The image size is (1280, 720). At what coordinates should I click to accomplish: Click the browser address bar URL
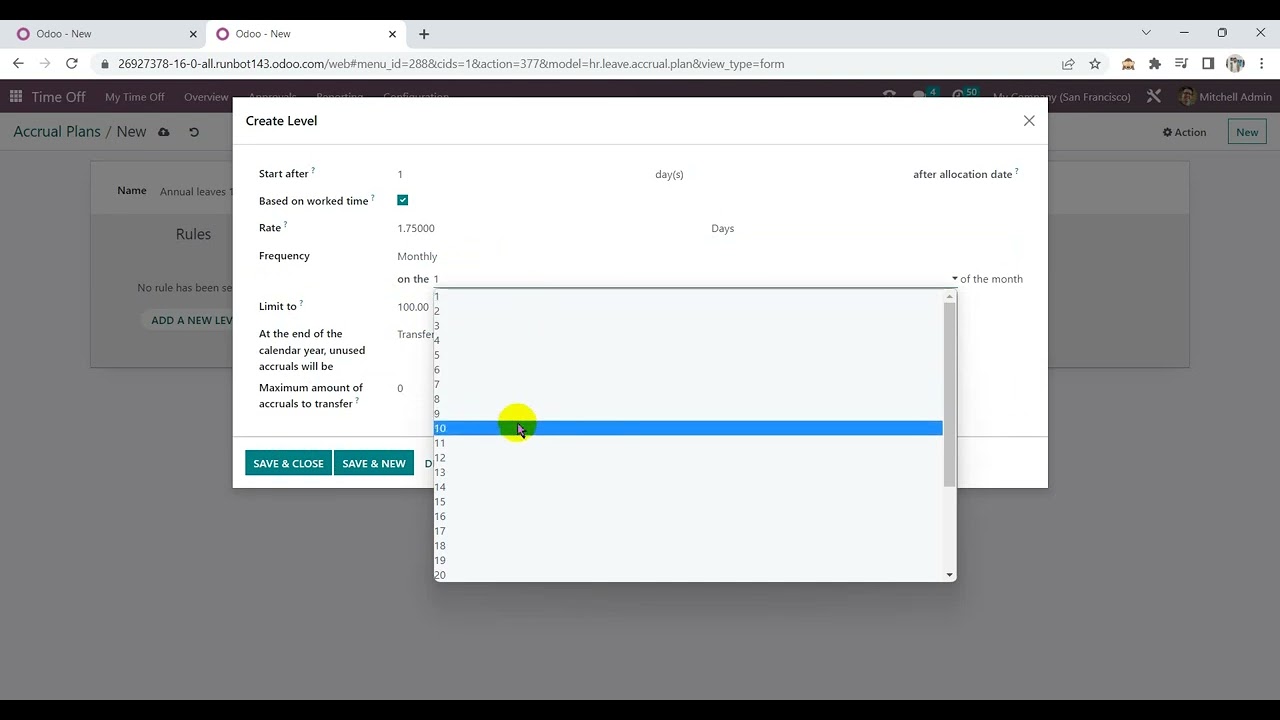(x=451, y=63)
